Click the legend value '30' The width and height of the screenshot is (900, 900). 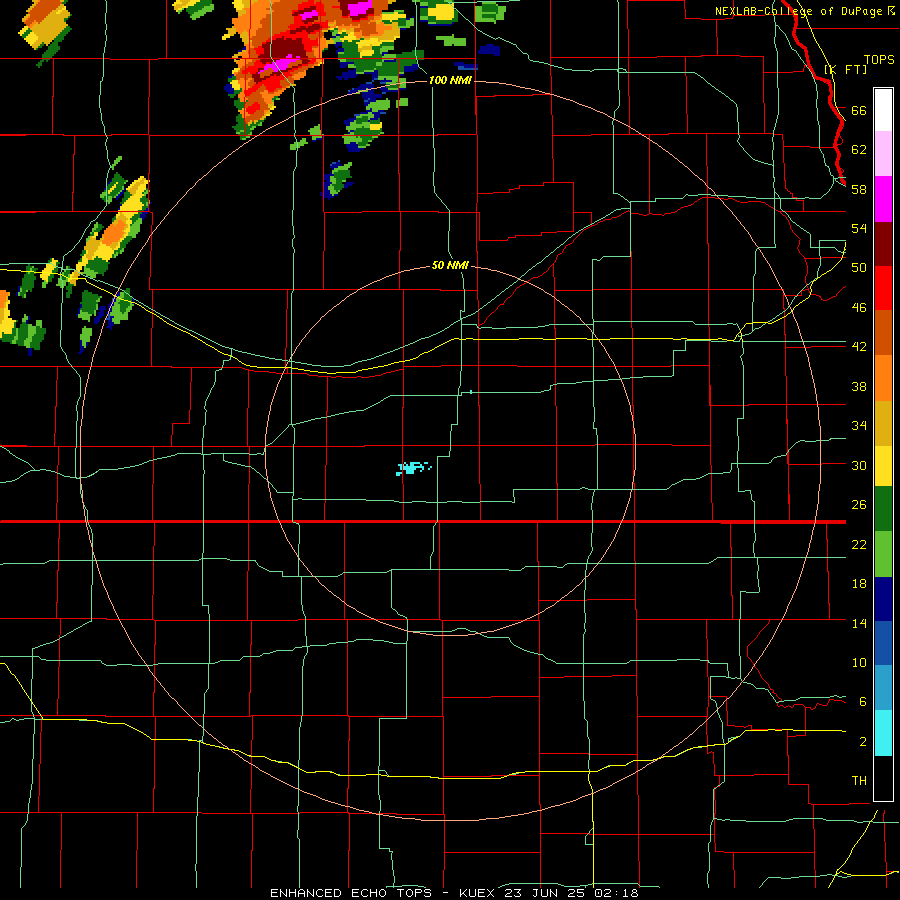(x=859, y=465)
